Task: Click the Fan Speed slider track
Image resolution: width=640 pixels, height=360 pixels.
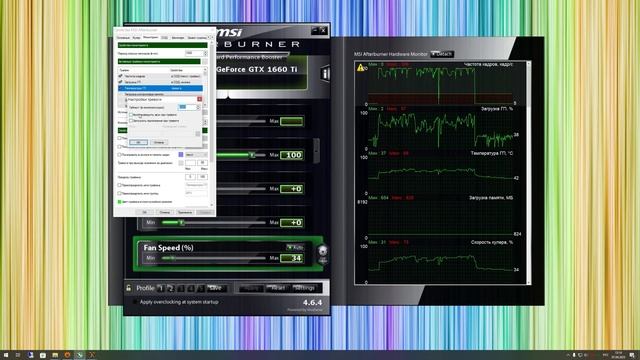Action: click(x=213, y=258)
